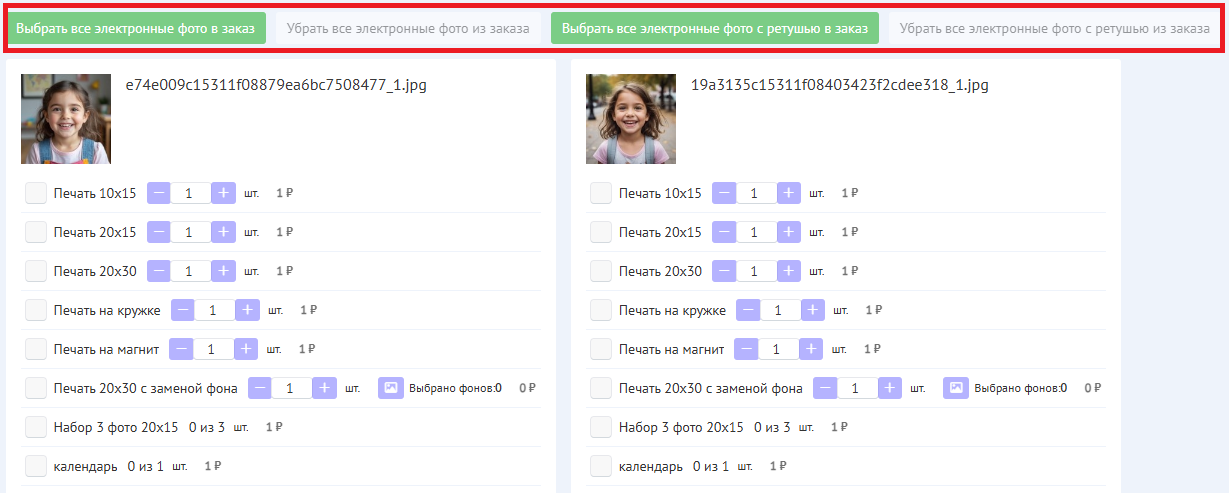1229x493 pixels.
Task: Focus quantity field of Печать 20х30, first photo
Action: click(x=190, y=271)
